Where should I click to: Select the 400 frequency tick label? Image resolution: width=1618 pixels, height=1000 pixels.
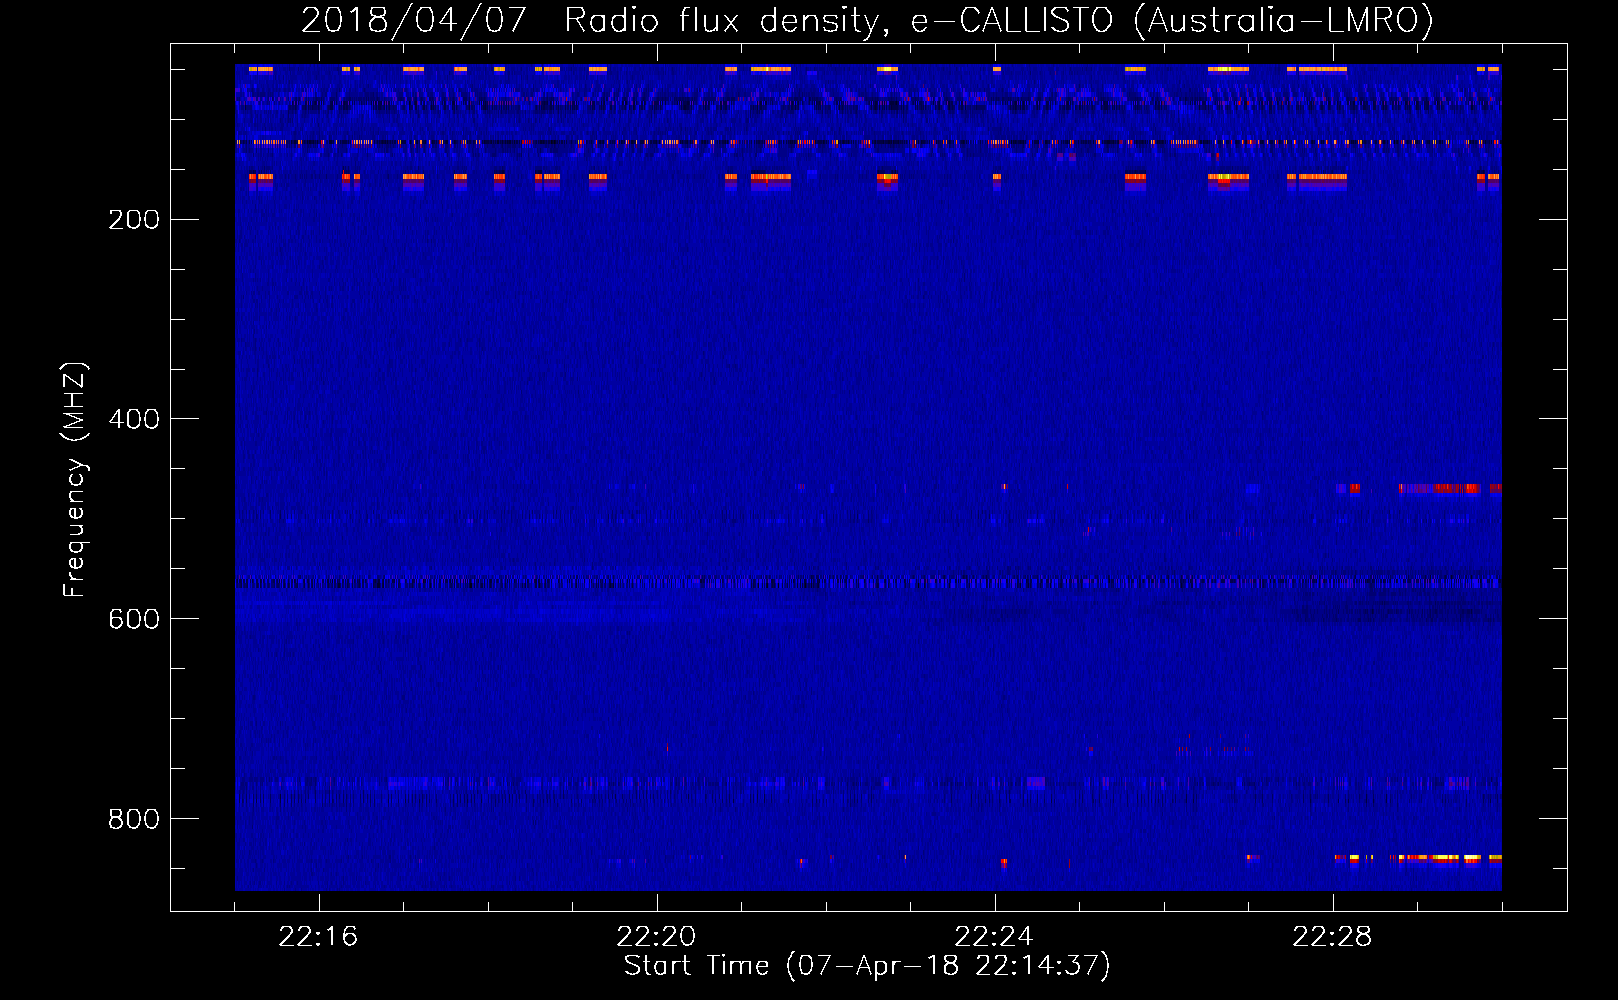pos(134,419)
